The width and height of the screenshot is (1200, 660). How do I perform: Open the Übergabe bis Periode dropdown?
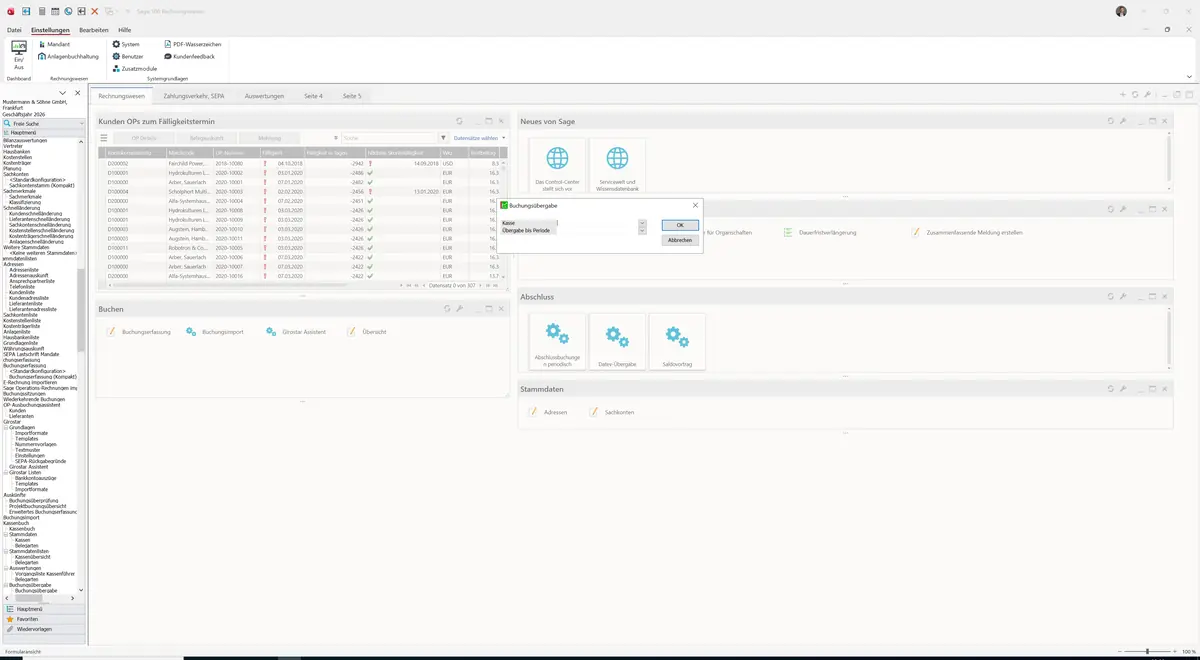click(642, 231)
